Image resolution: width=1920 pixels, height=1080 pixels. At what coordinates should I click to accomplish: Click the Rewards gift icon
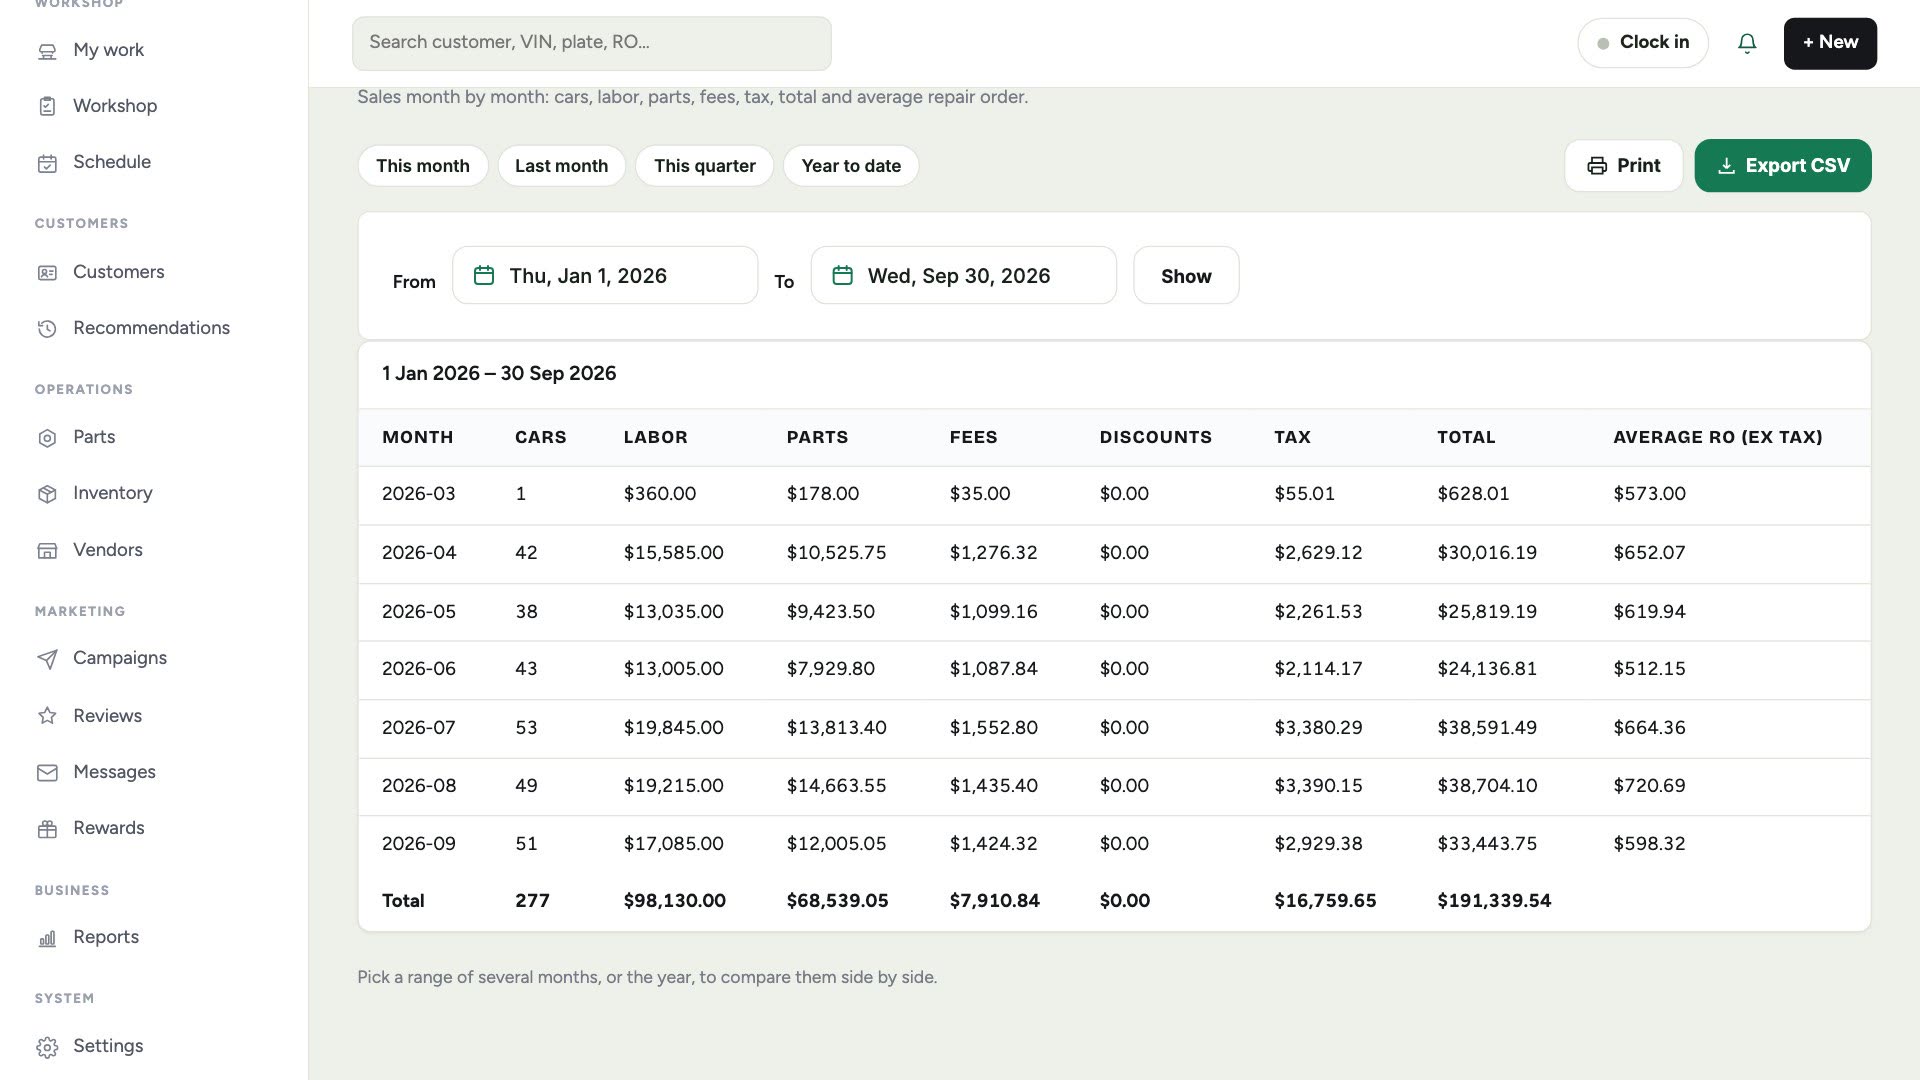[47, 829]
